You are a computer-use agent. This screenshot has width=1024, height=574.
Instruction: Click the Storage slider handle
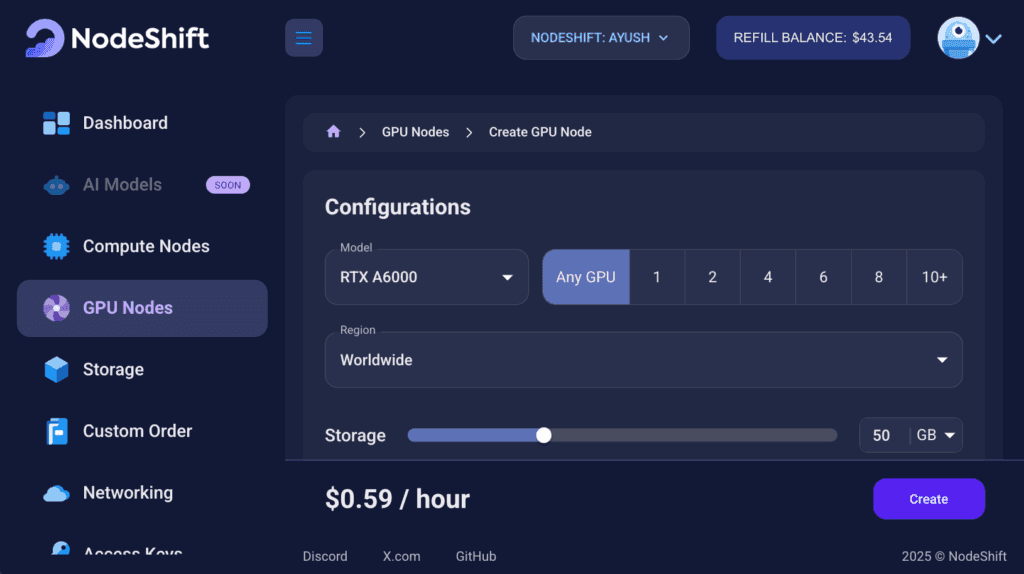pyautogui.click(x=543, y=435)
